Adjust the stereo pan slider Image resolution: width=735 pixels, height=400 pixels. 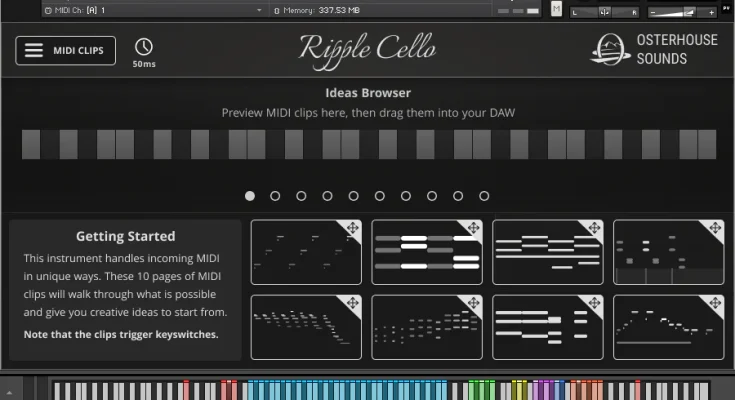[x=603, y=13]
